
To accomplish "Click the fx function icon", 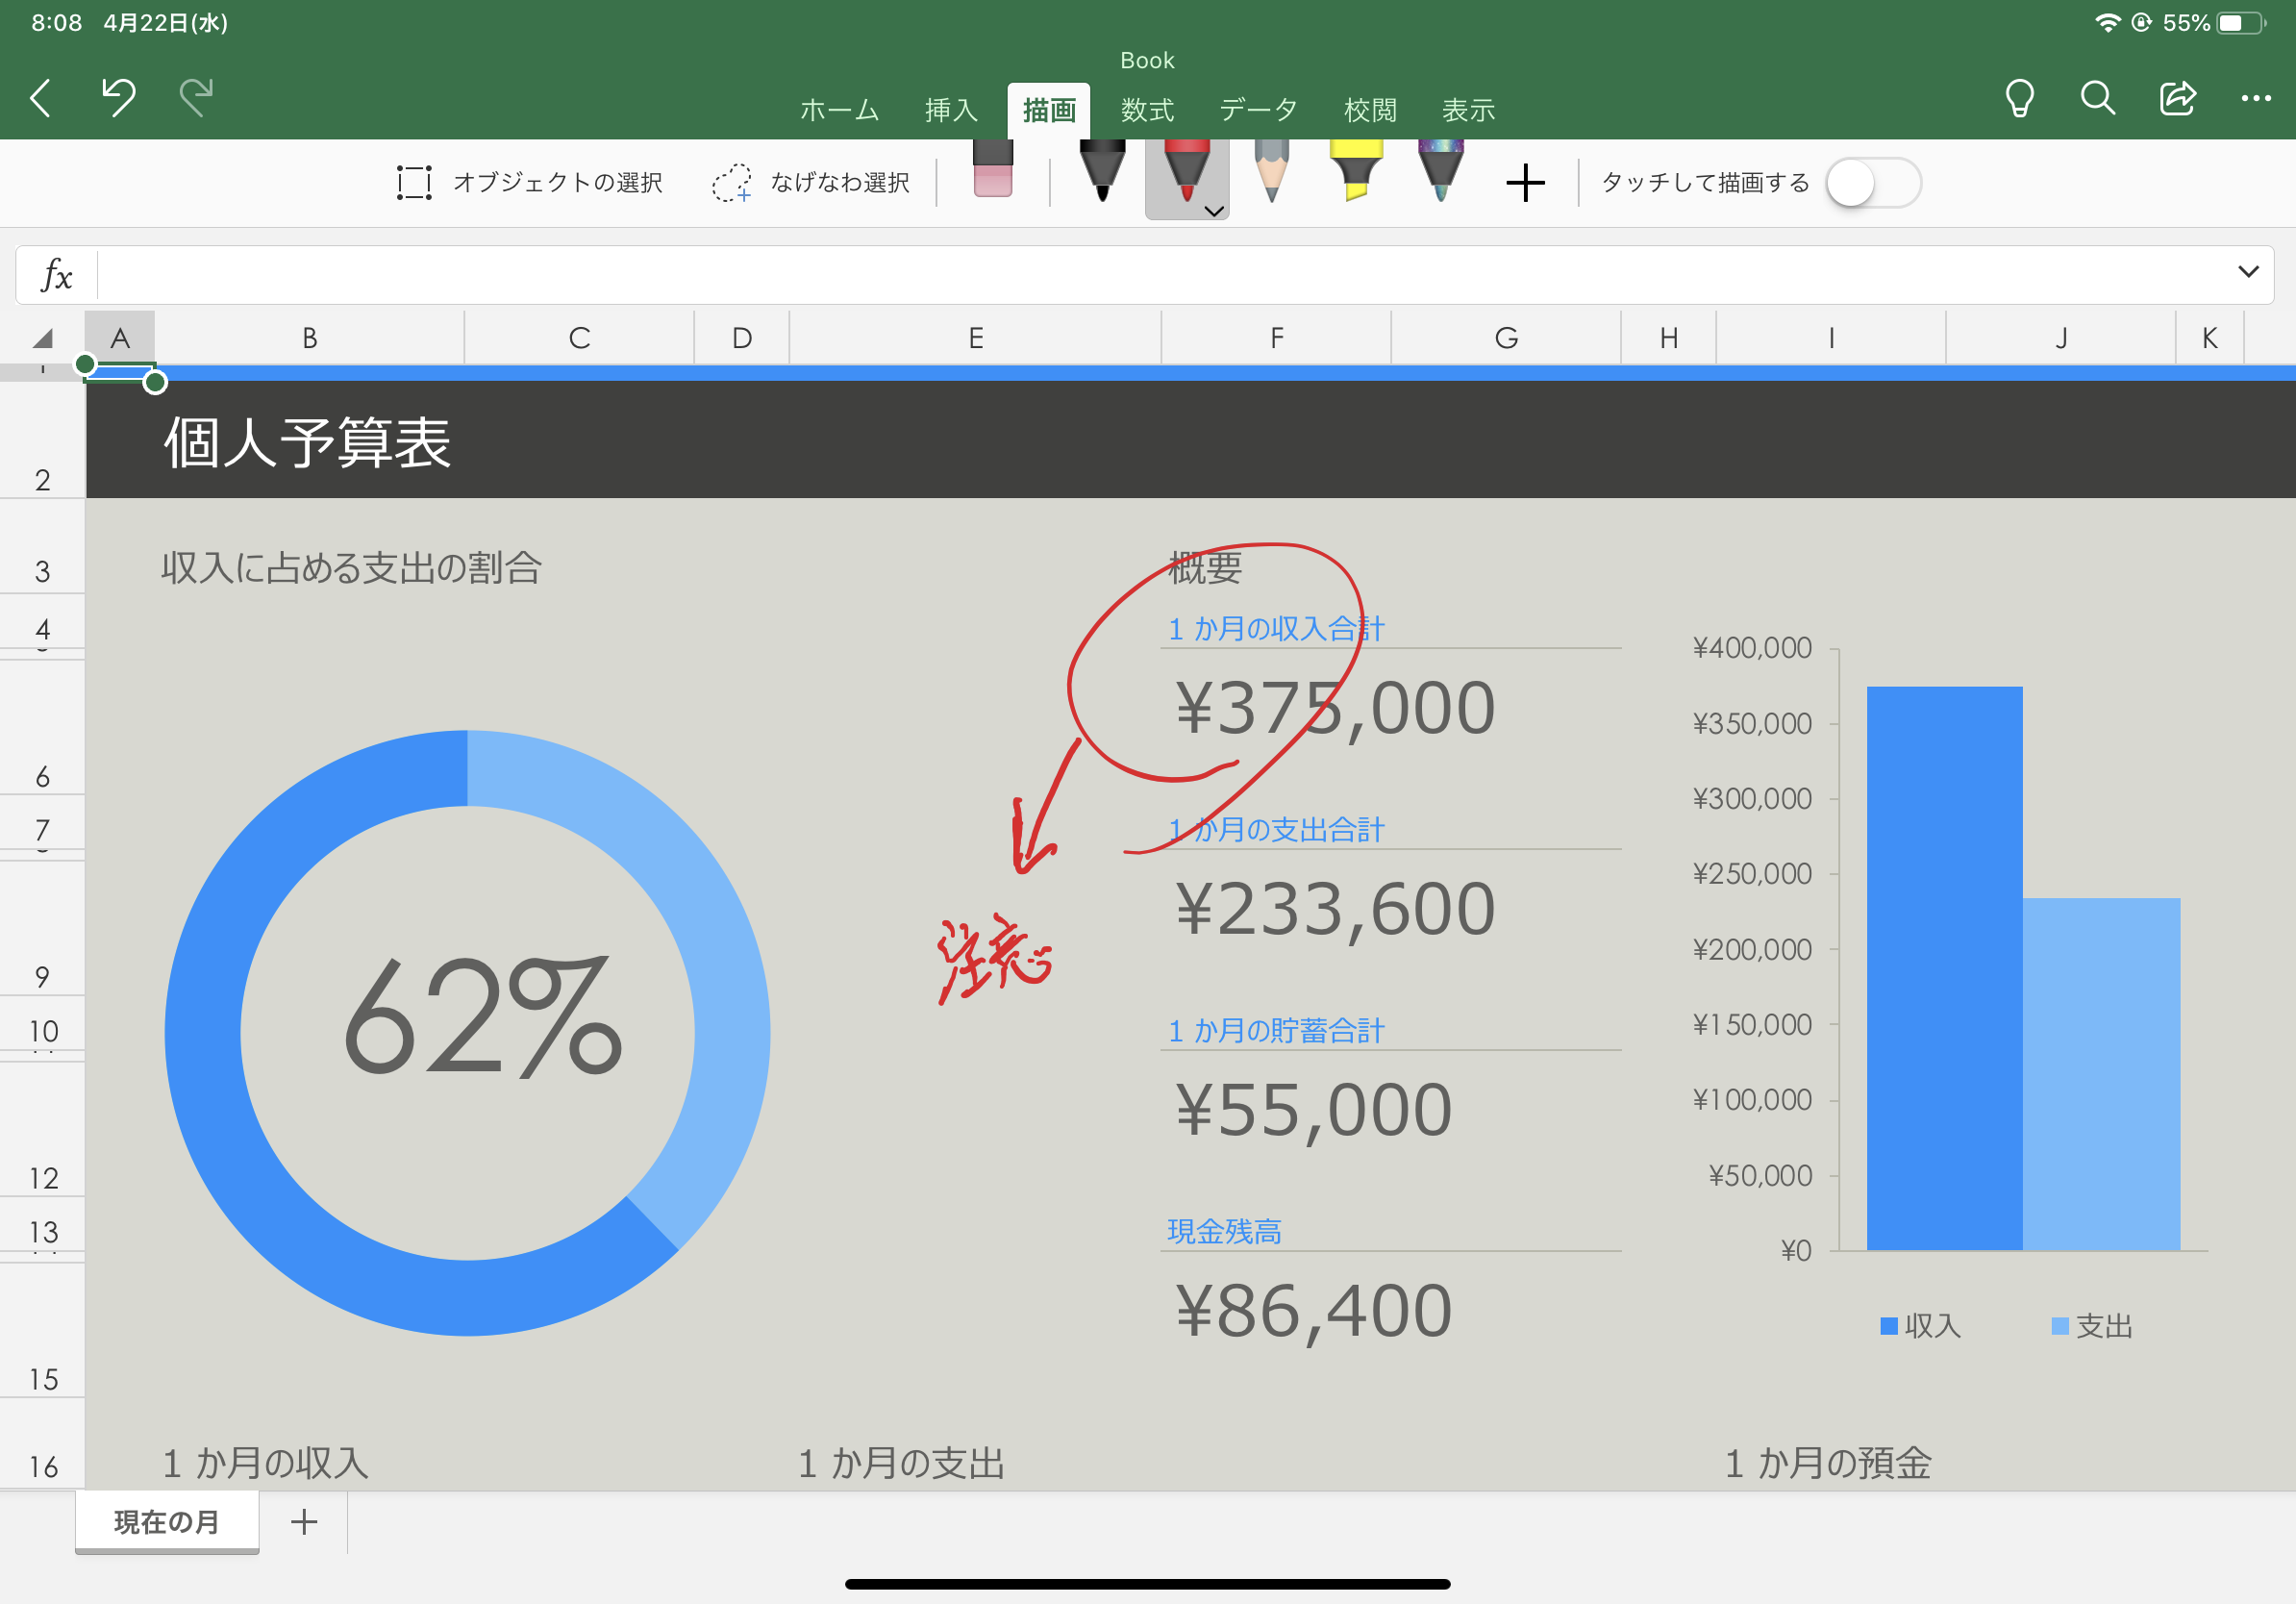I will click(x=57, y=275).
